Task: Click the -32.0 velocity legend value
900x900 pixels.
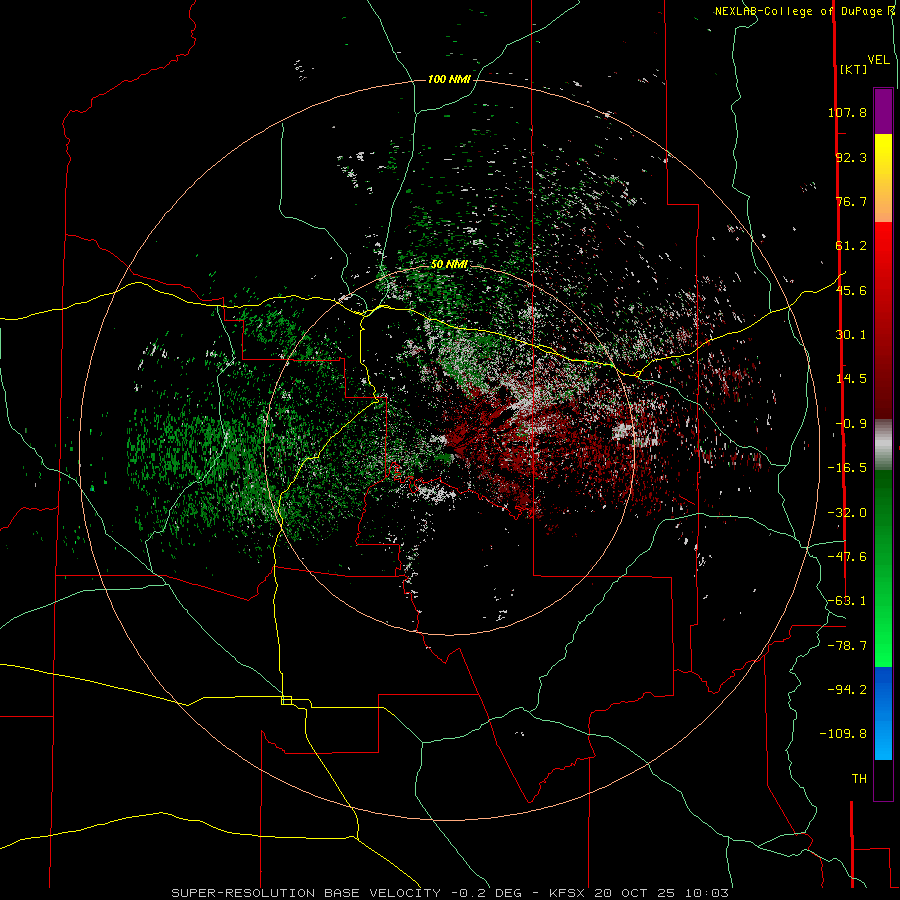Action: 847,513
